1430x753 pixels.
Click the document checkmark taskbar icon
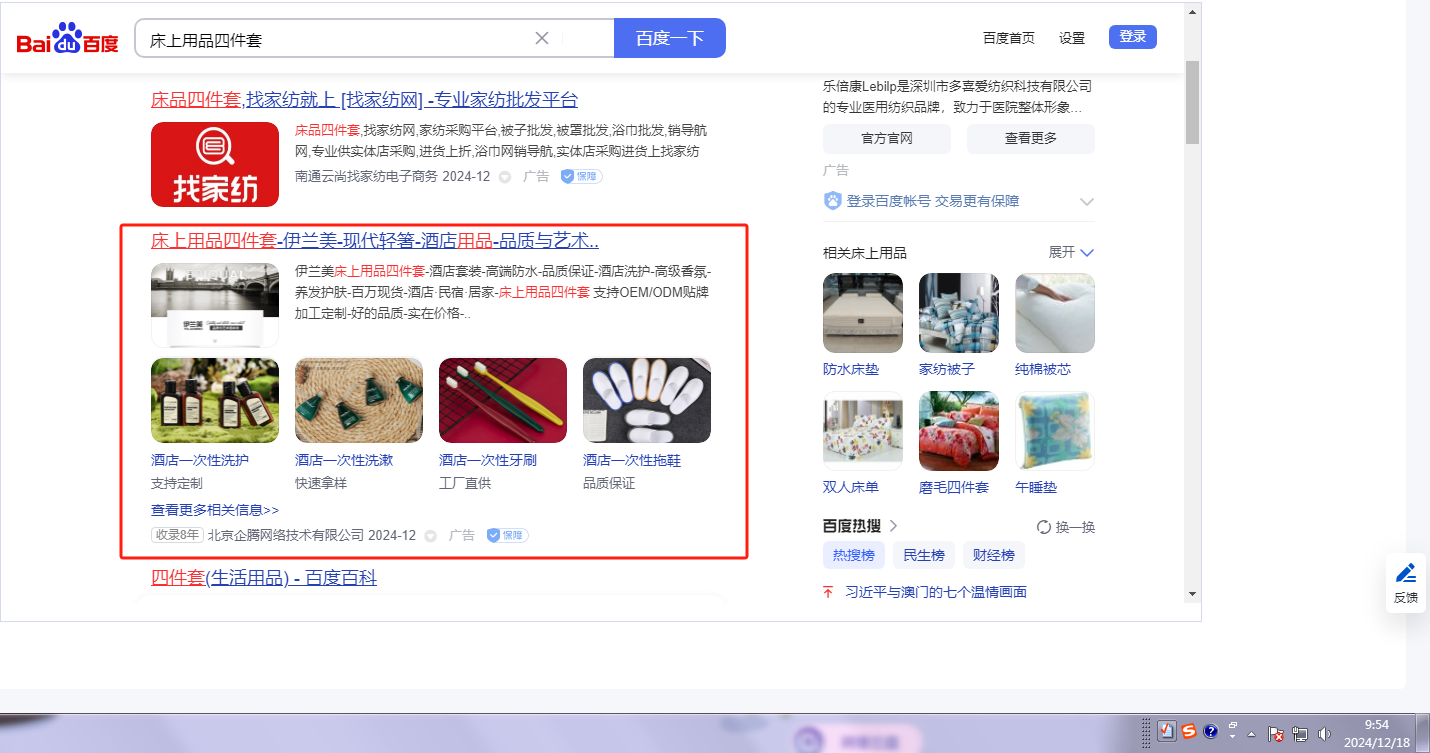pyautogui.click(x=1167, y=731)
